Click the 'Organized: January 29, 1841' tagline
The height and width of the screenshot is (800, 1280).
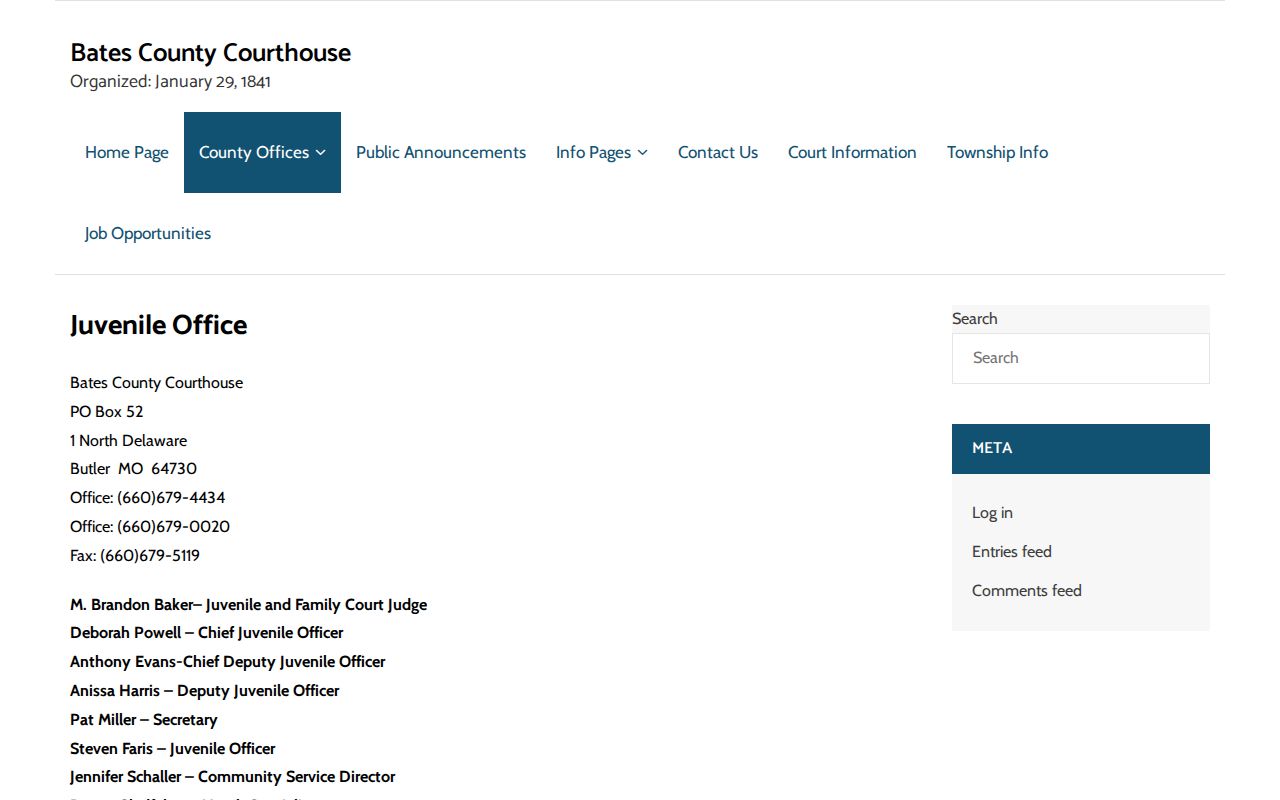pyautogui.click(x=170, y=82)
